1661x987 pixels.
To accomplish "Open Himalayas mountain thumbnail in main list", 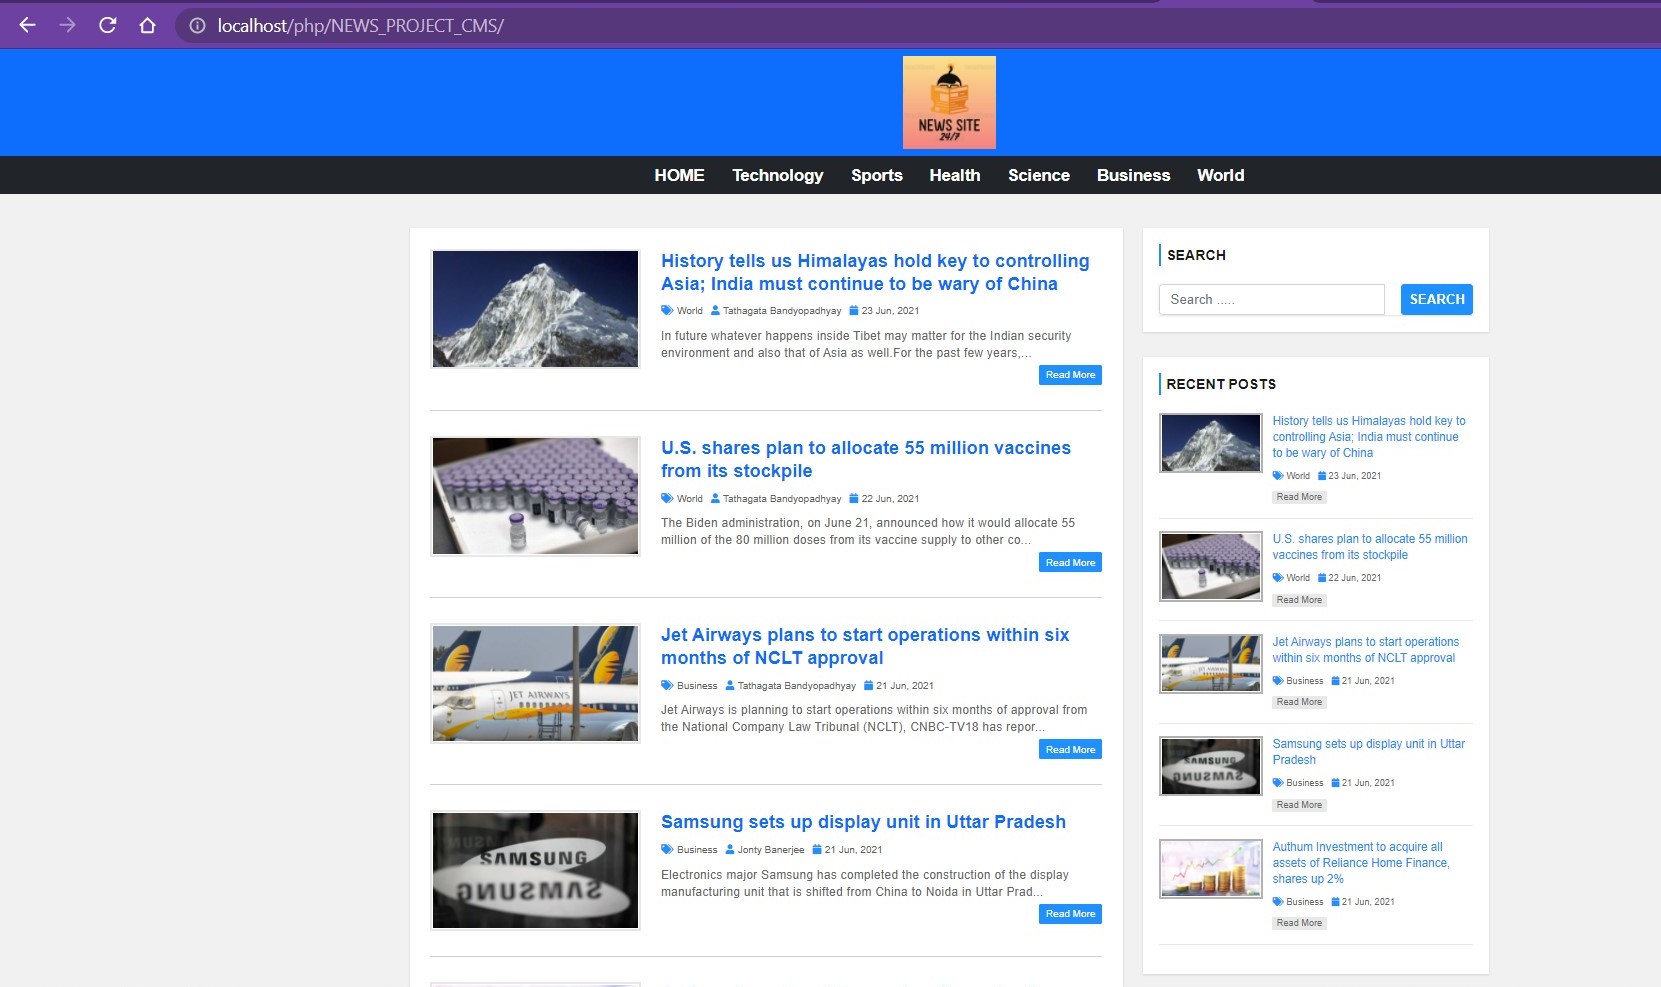I will pyautogui.click(x=535, y=309).
